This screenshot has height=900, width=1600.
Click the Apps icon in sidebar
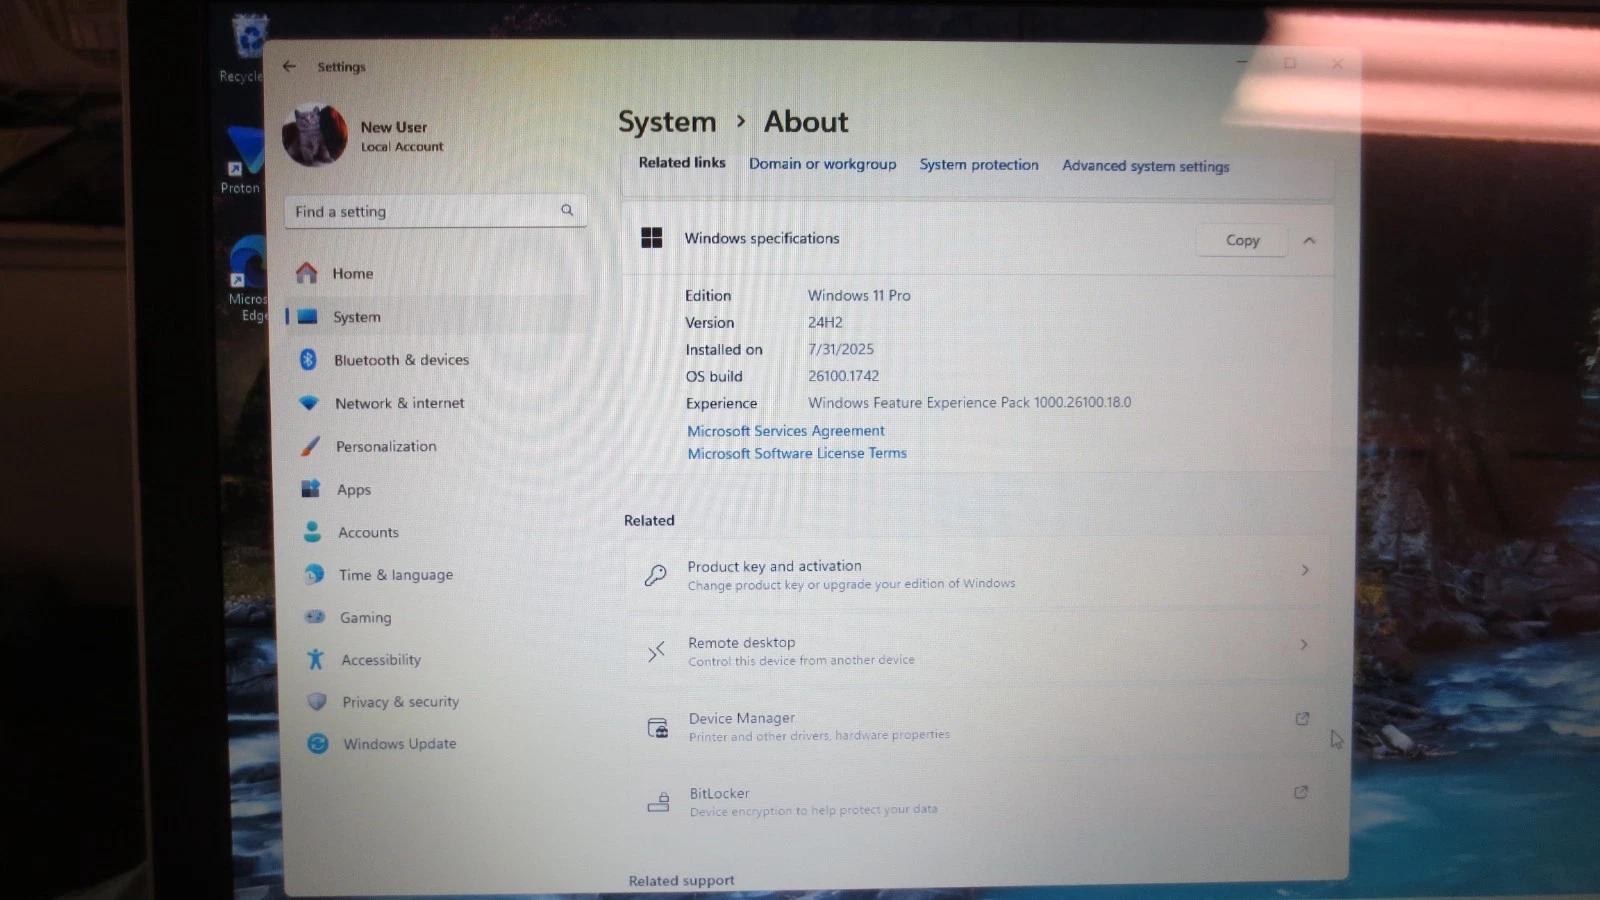tap(311, 488)
